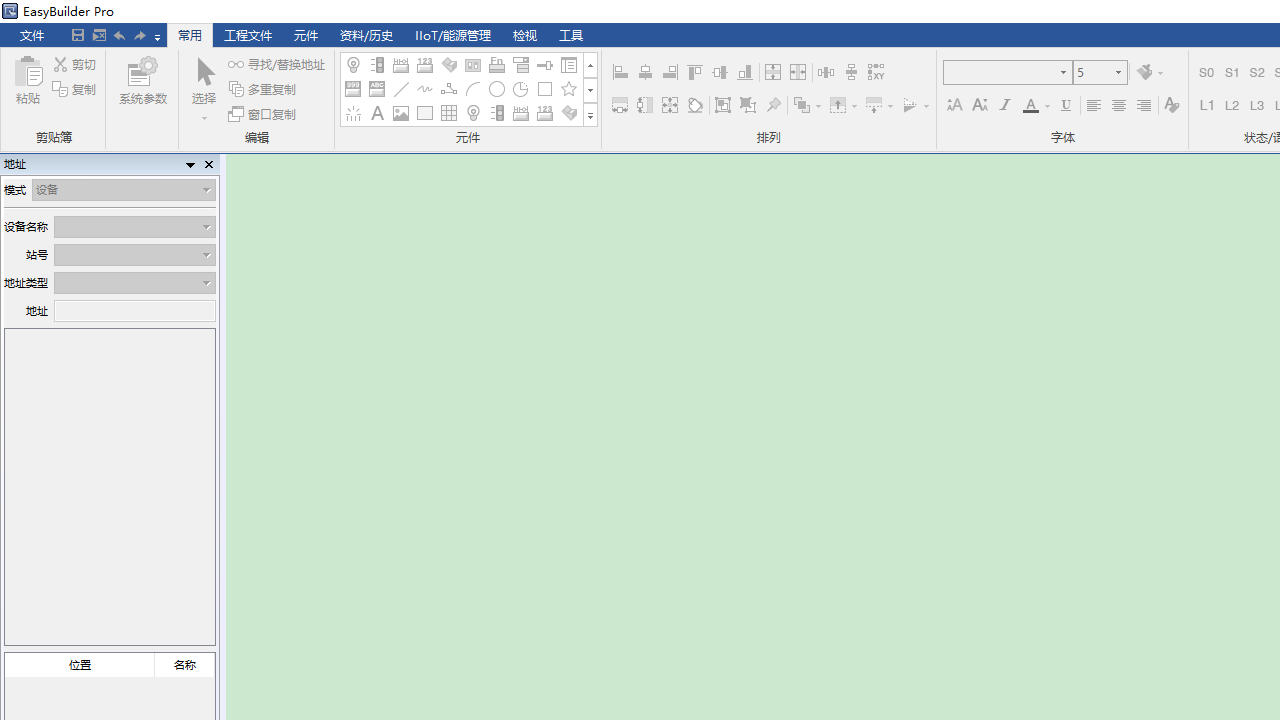Toggle auto-hide pin on 地址 panel
The height and width of the screenshot is (720, 1280).
click(190, 165)
